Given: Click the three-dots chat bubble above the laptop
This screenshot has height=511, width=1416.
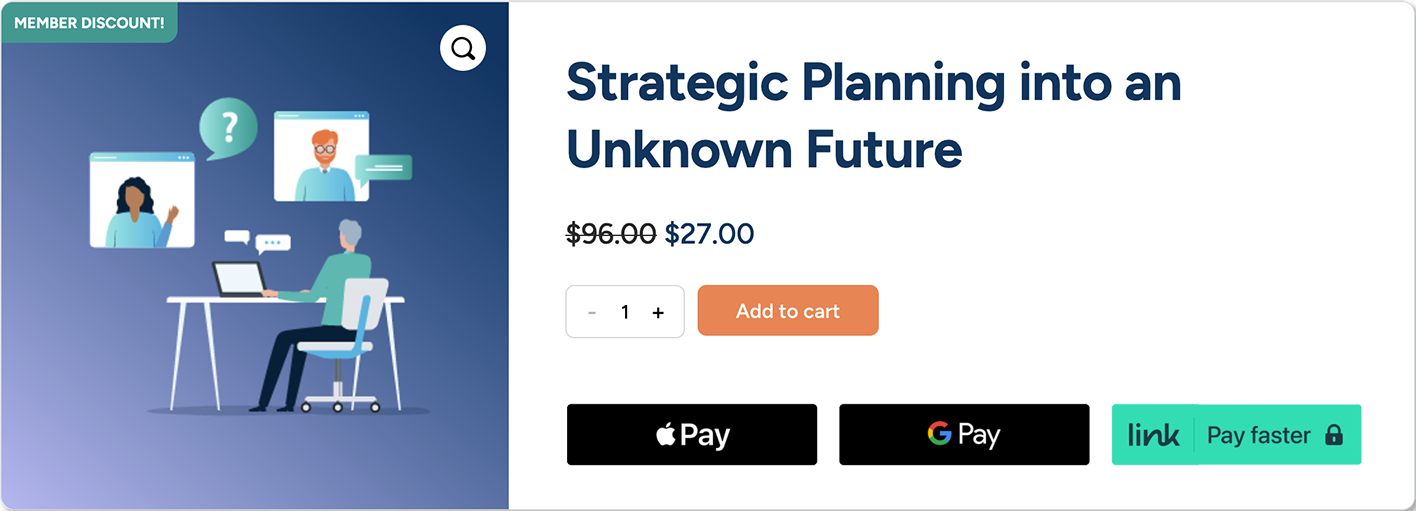Looking at the screenshot, I should [272, 243].
